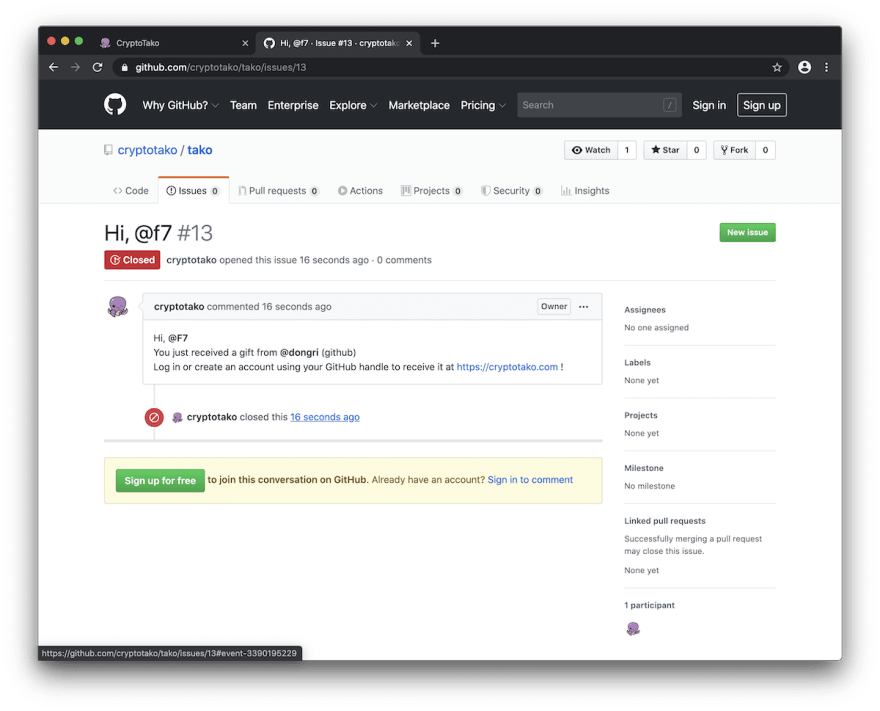This screenshot has height=711, width=880.
Task: Click the browser address bar URL
Action: (221, 67)
